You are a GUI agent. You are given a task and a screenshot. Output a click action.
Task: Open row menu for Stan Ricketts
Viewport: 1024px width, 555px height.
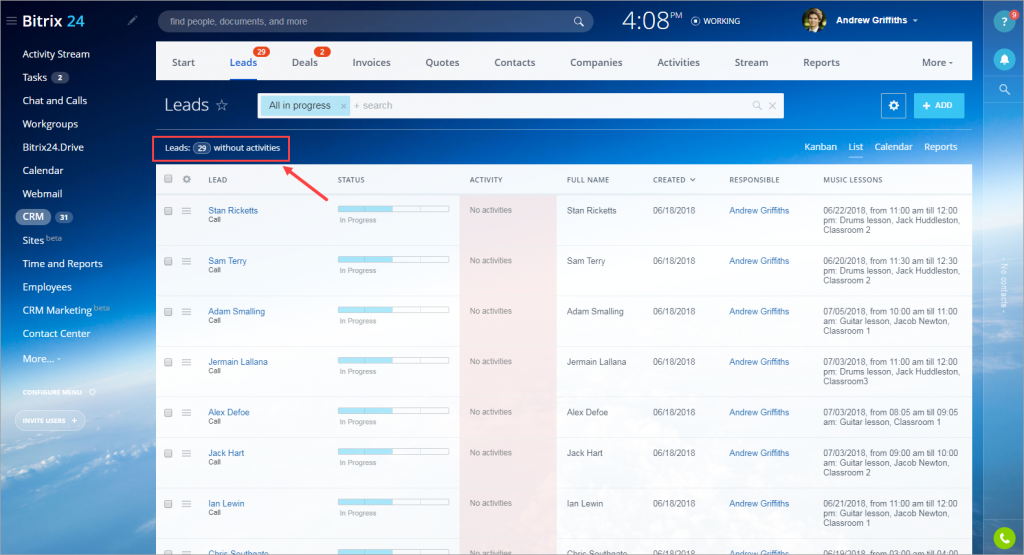[x=187, y=211]
